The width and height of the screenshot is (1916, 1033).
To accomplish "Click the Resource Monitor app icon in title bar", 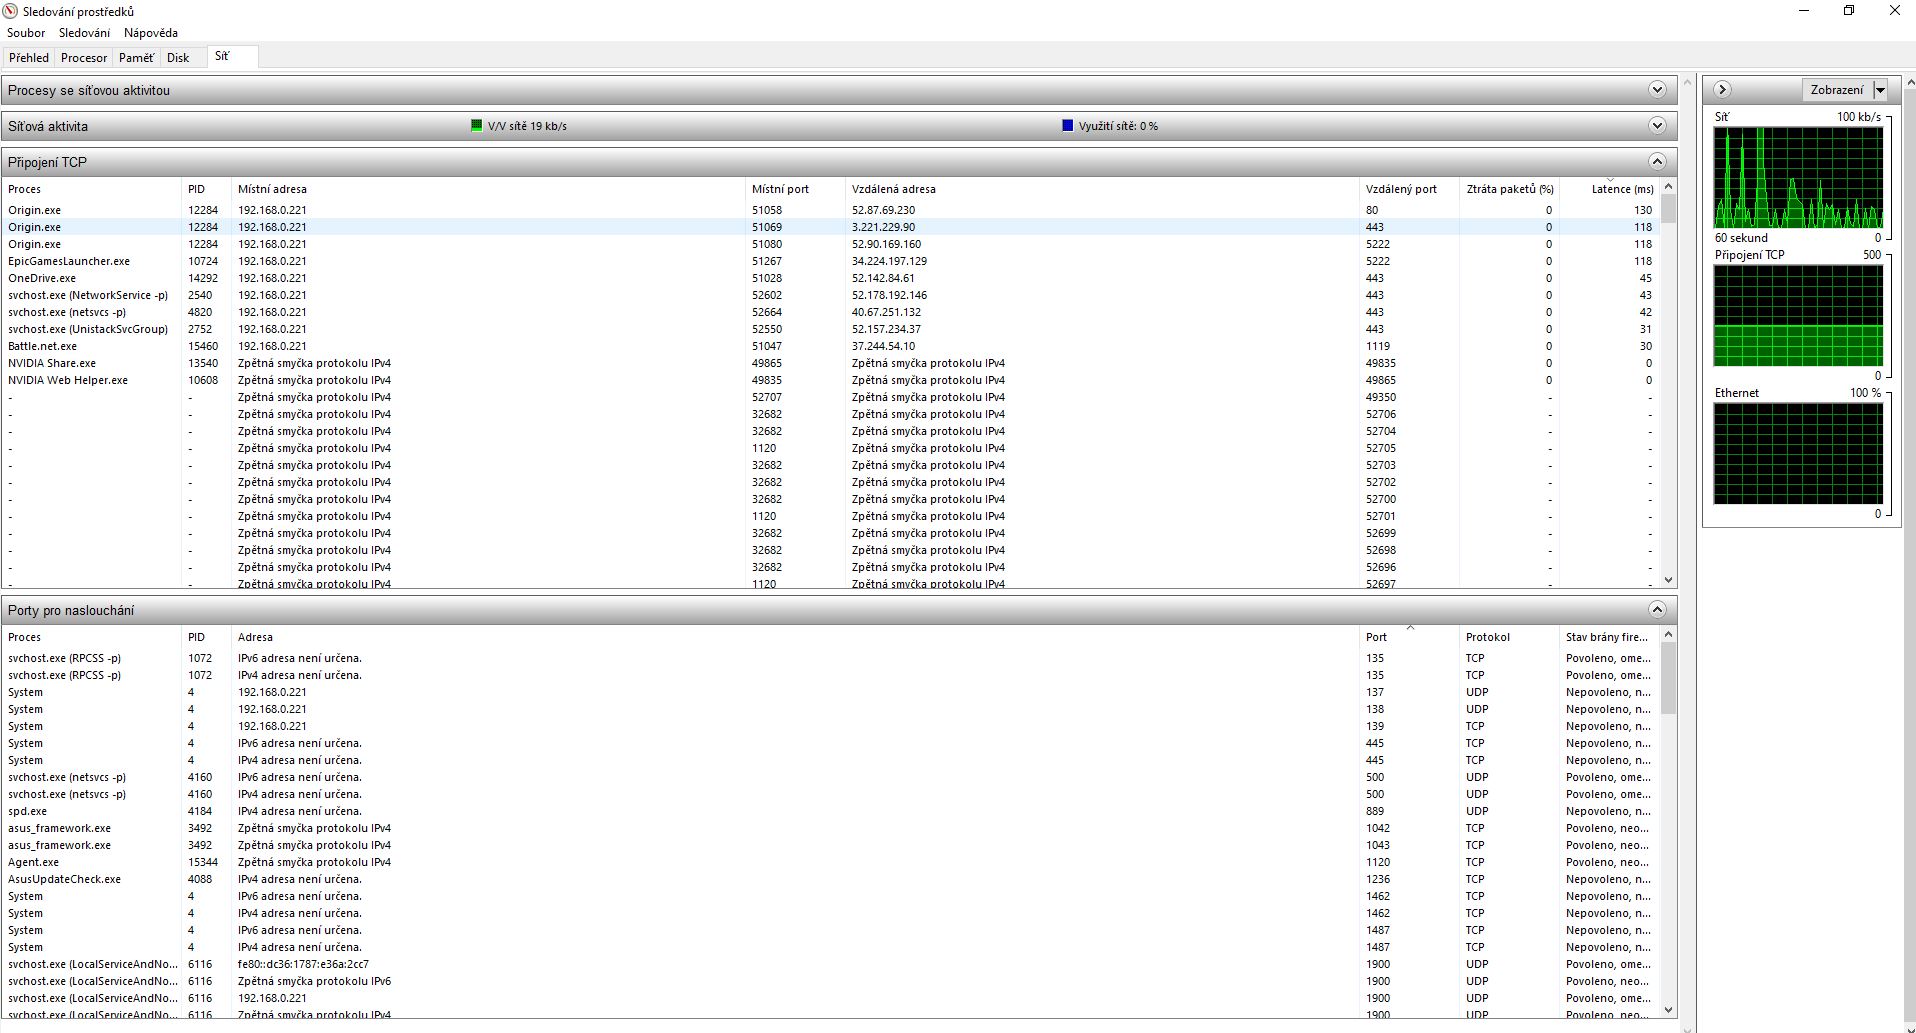I will click(x=11, y=11).
